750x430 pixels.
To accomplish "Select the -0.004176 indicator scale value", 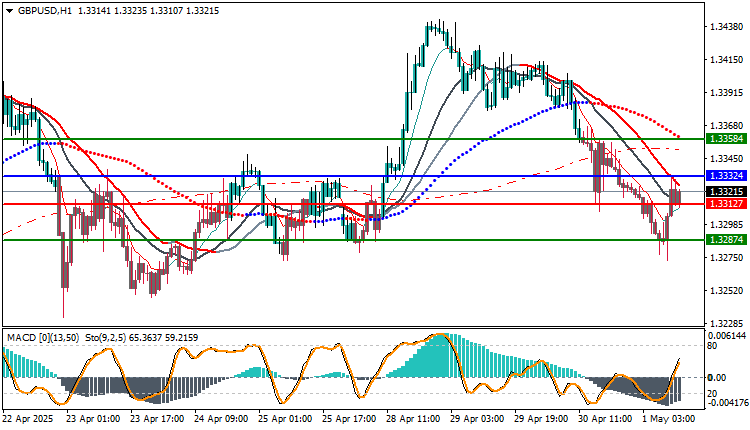I will point(727,403).
